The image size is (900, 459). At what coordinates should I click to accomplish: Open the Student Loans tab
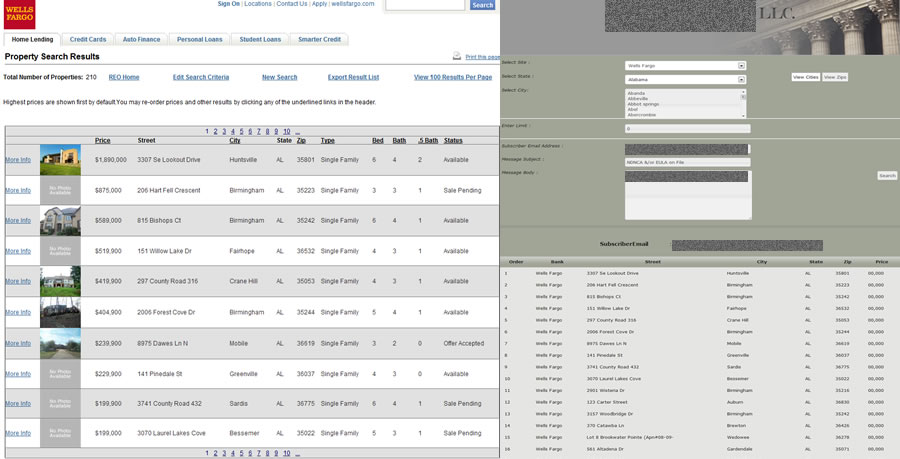260,40
